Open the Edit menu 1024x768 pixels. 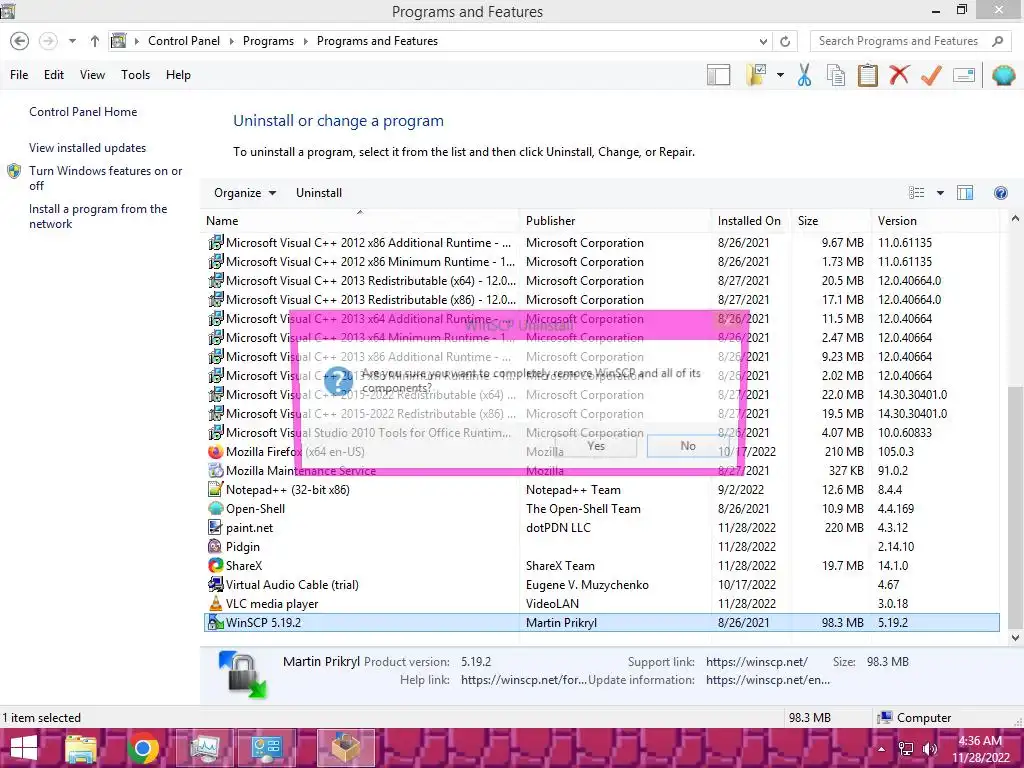click(54, 75)
